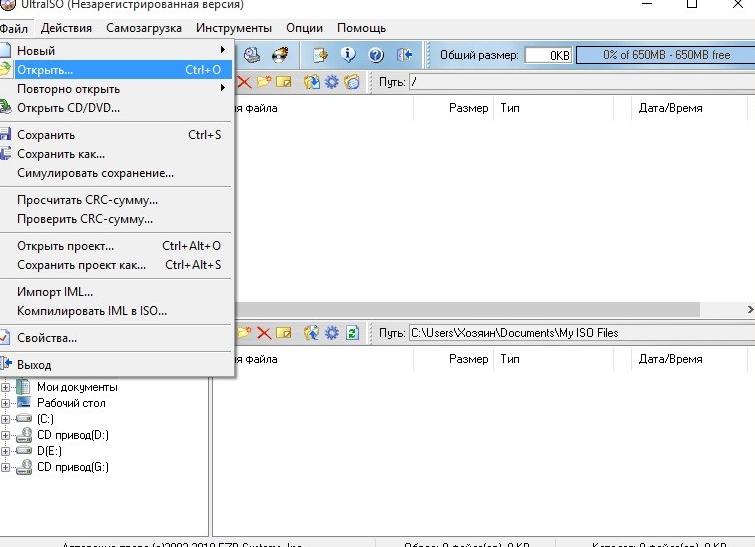The image size is (755, 547).
Task: Click the convert image toolbar icon
Action: pyautogui.click(x=320, y=55)
